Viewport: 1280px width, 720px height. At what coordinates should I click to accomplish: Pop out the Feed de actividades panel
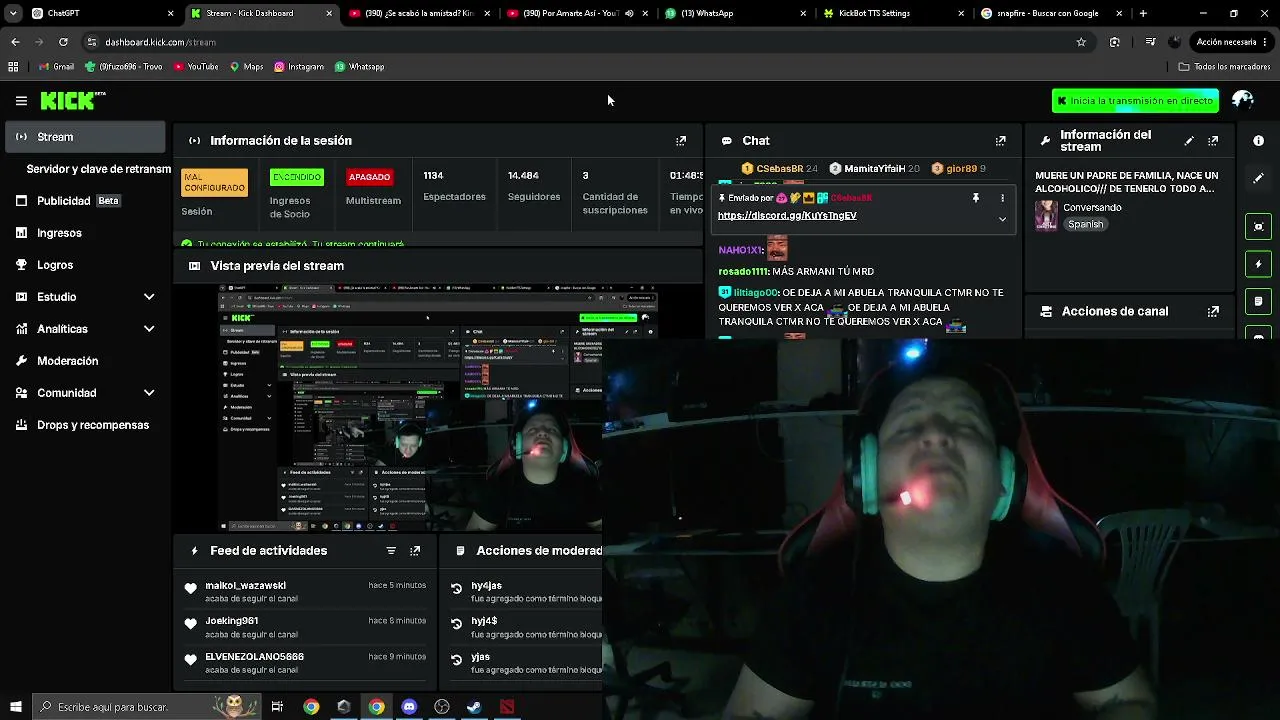click(x=415, y=551)
